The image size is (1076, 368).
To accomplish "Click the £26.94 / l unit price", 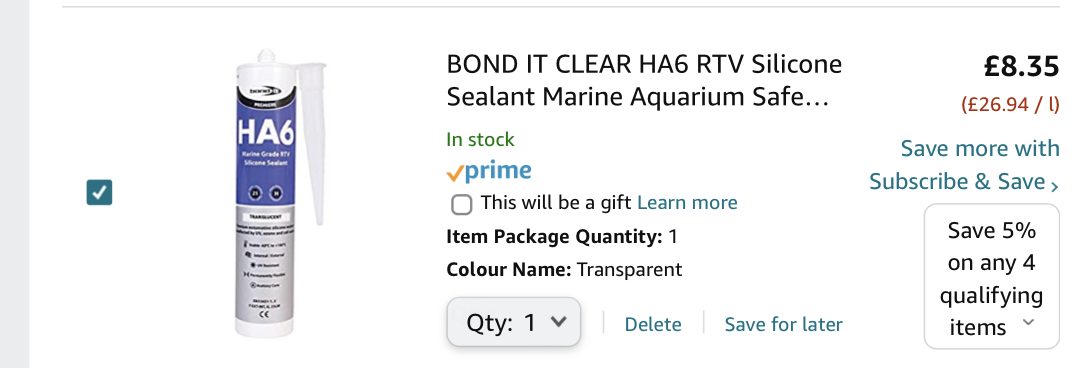I will (1010, 104).
